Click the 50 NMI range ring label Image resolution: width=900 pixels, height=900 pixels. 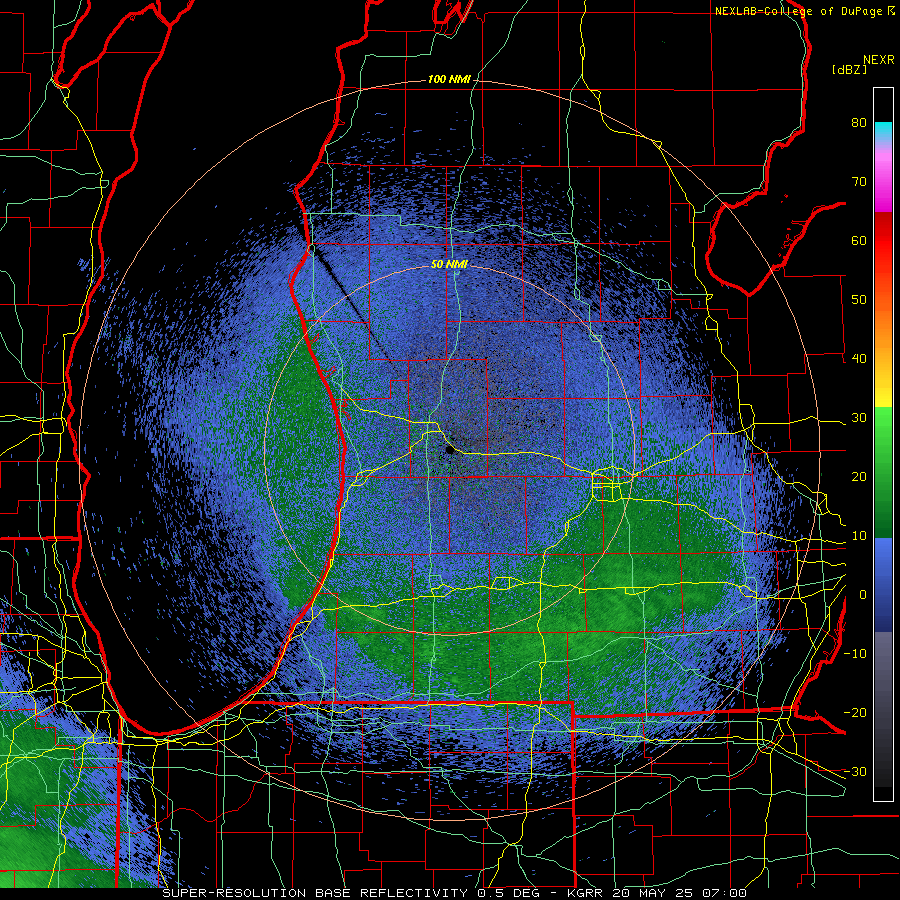pyautogui.click(x=449, y=265)
